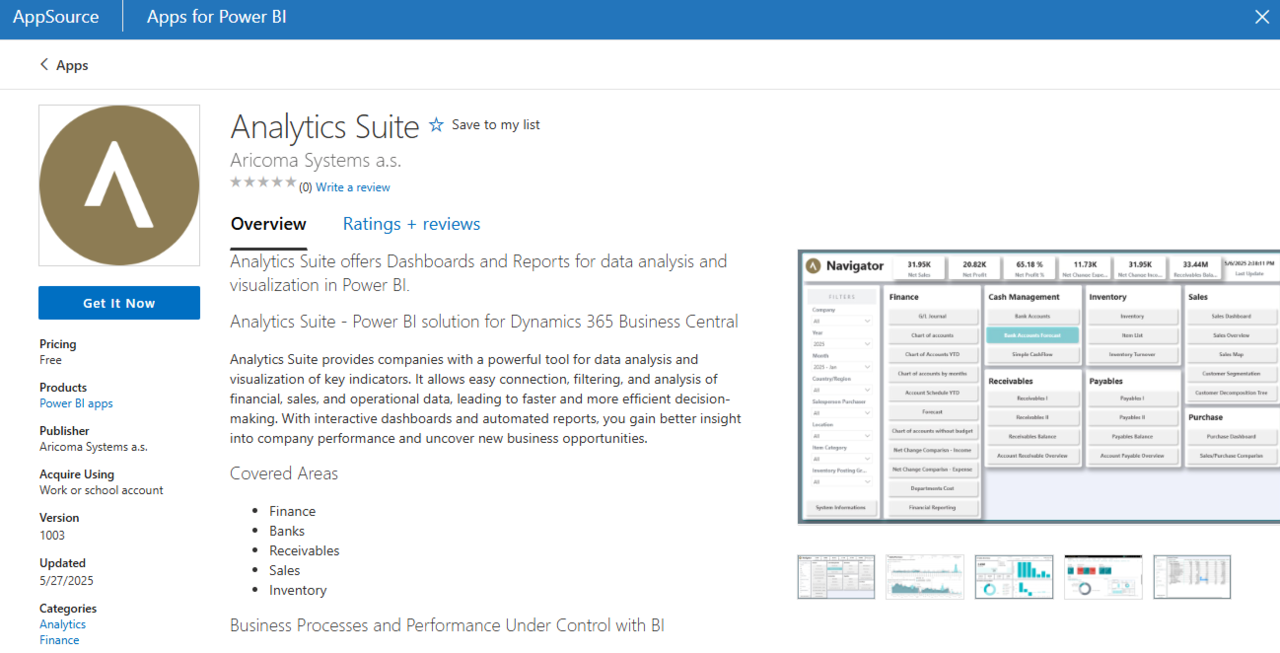The image size is (1280, 653).
Task: Select the last screenshot thumbnail
Action: tap(1192, 577)
